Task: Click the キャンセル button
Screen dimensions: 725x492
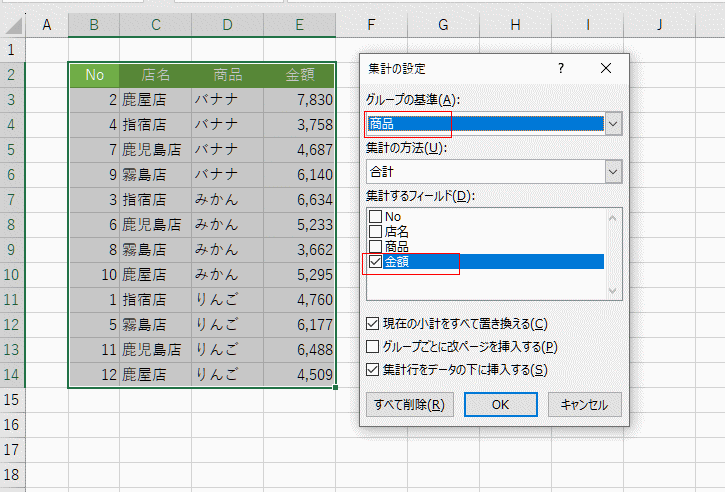Action: coord(584,405)
